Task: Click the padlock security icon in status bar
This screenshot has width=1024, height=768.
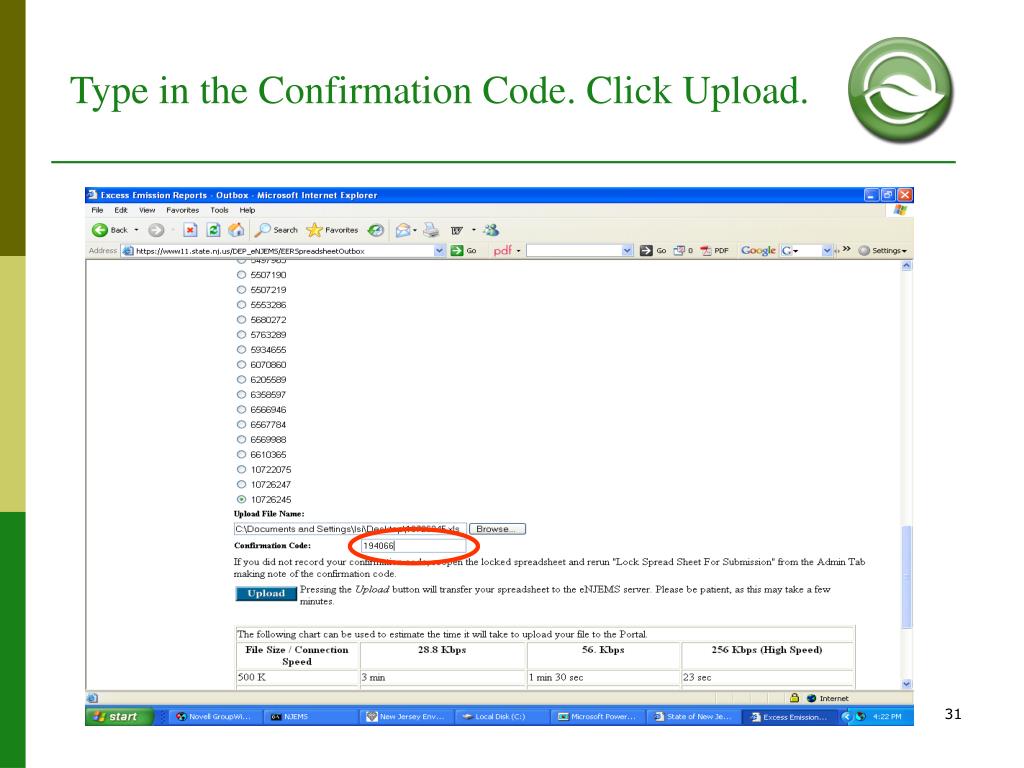Action: pyautogui.click(x=794, y=698)
